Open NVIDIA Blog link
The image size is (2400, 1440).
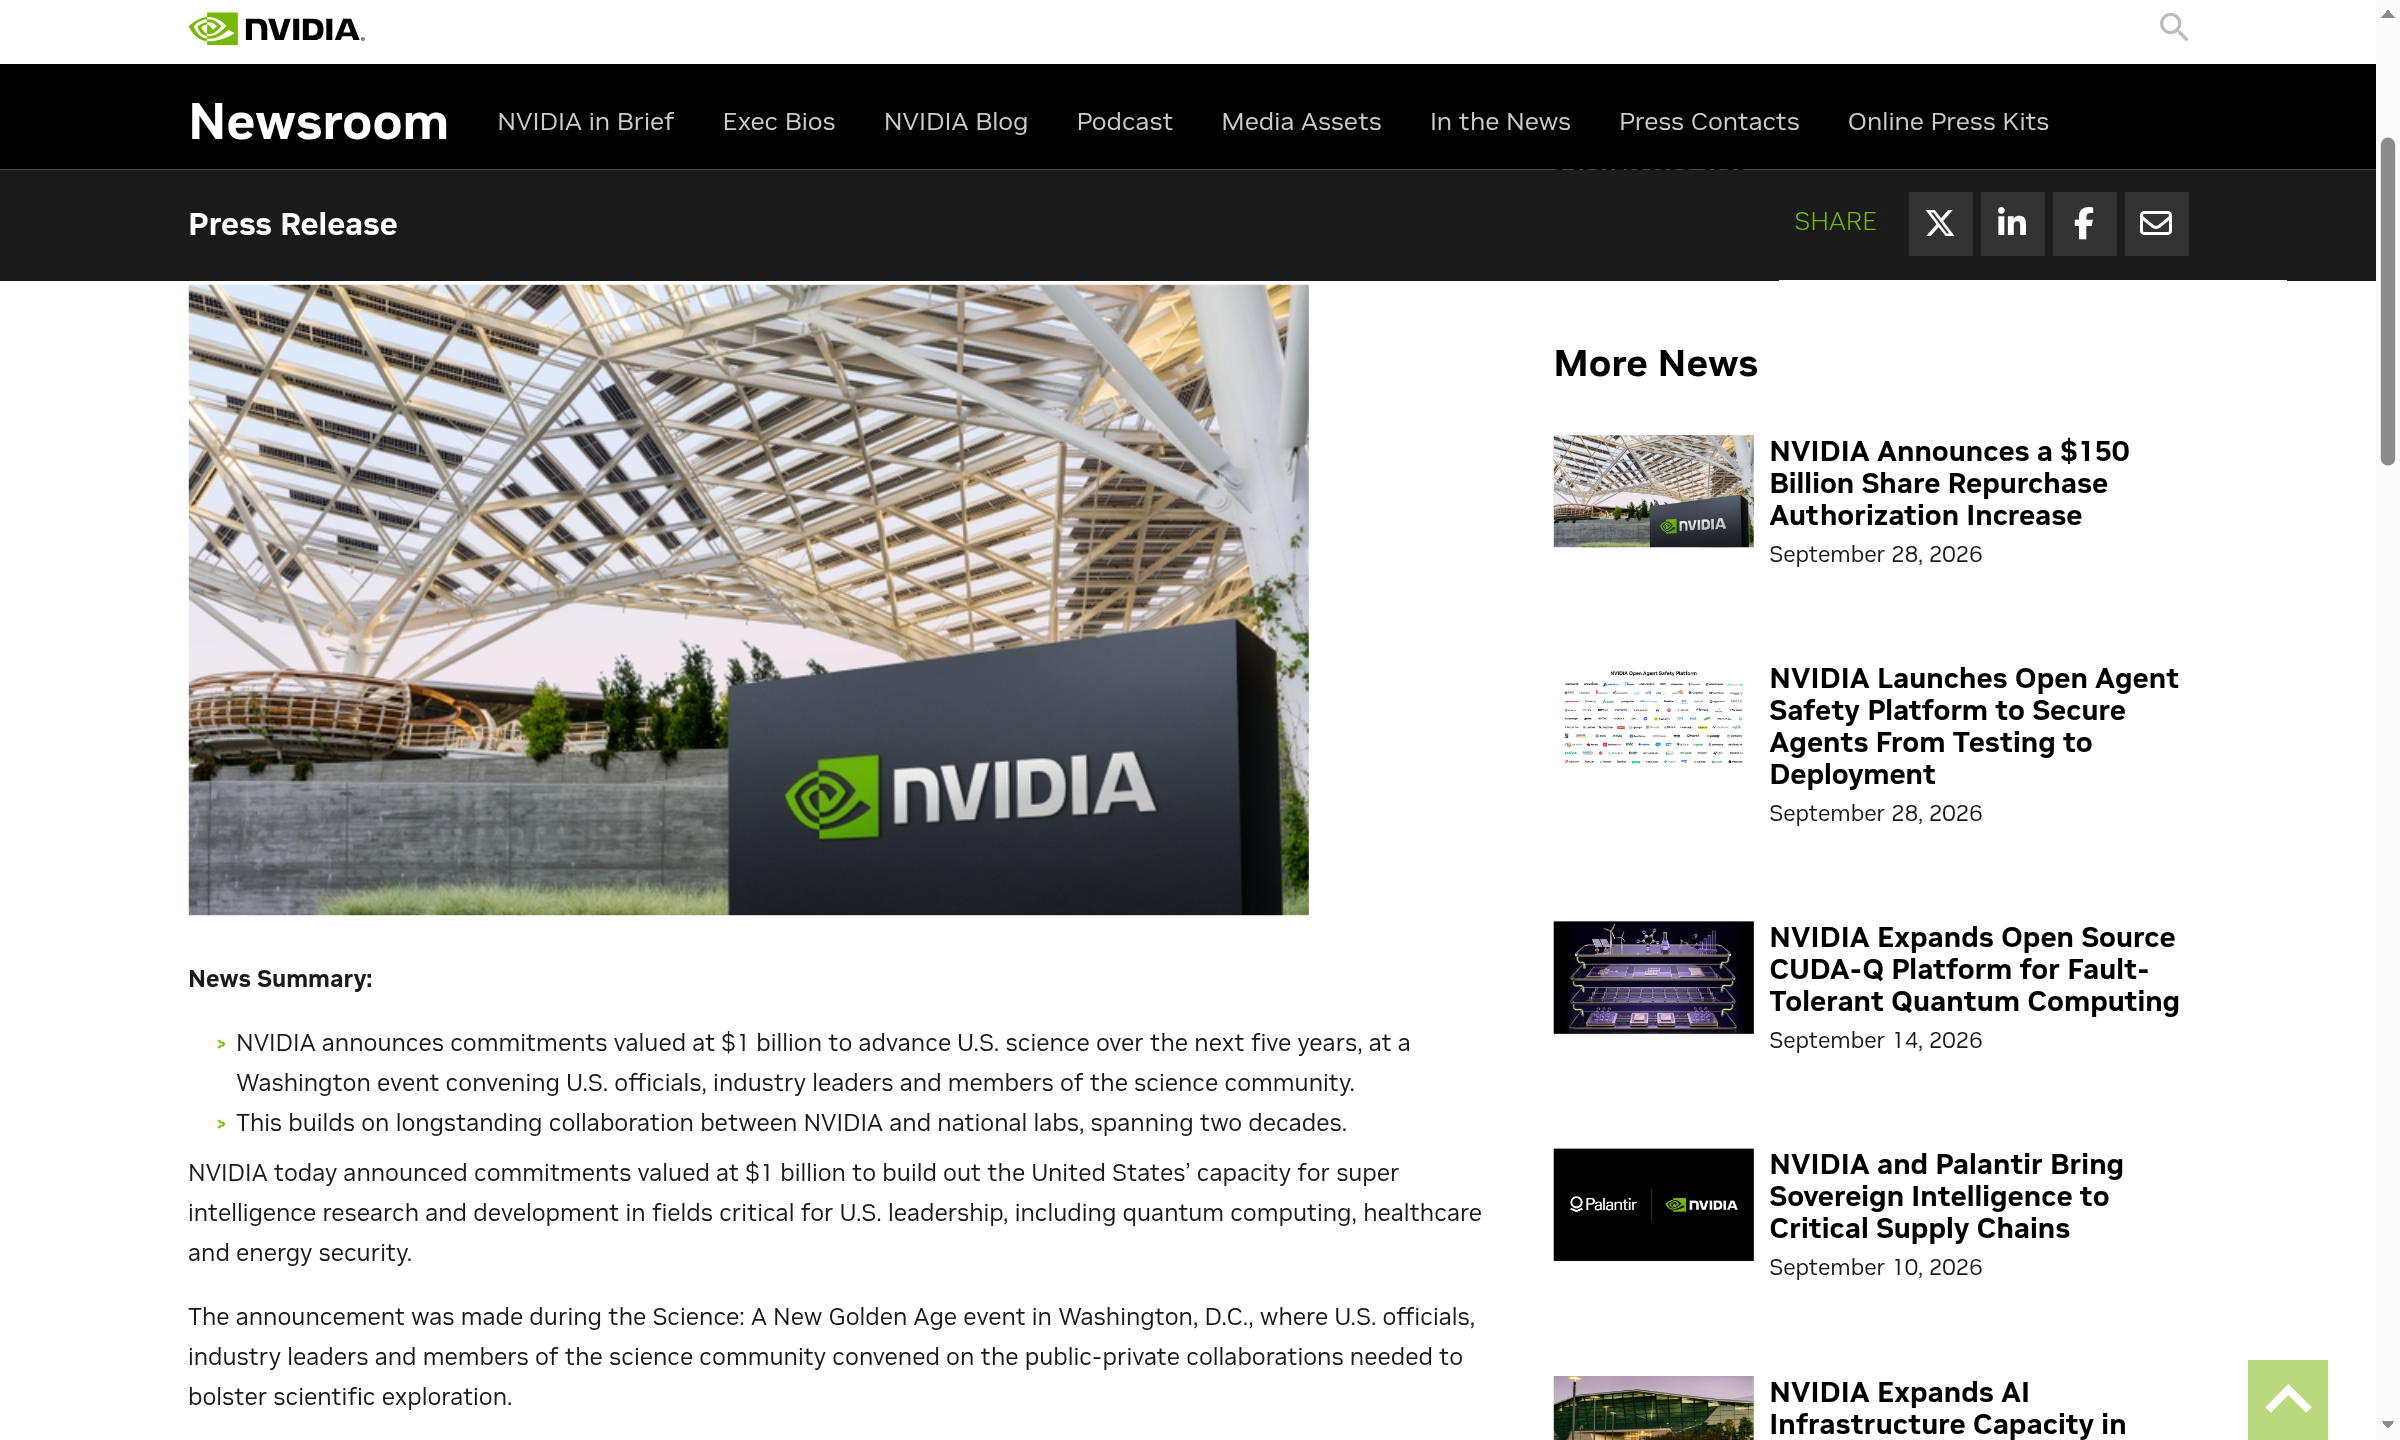coord(956,122)
